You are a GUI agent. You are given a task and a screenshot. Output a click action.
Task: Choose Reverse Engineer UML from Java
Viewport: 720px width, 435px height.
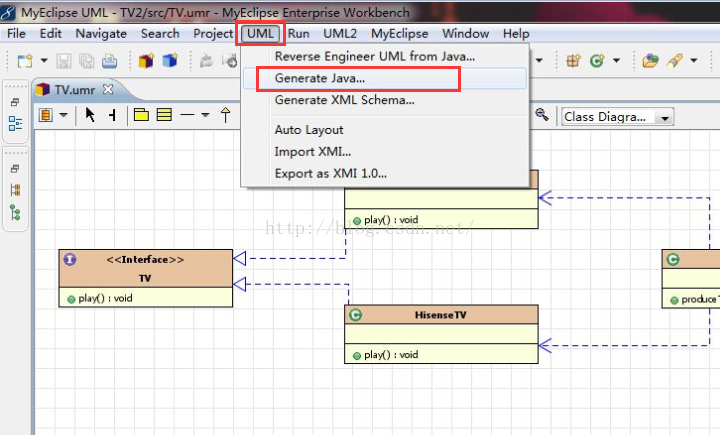pyautogui.click(x=385, y=56)
